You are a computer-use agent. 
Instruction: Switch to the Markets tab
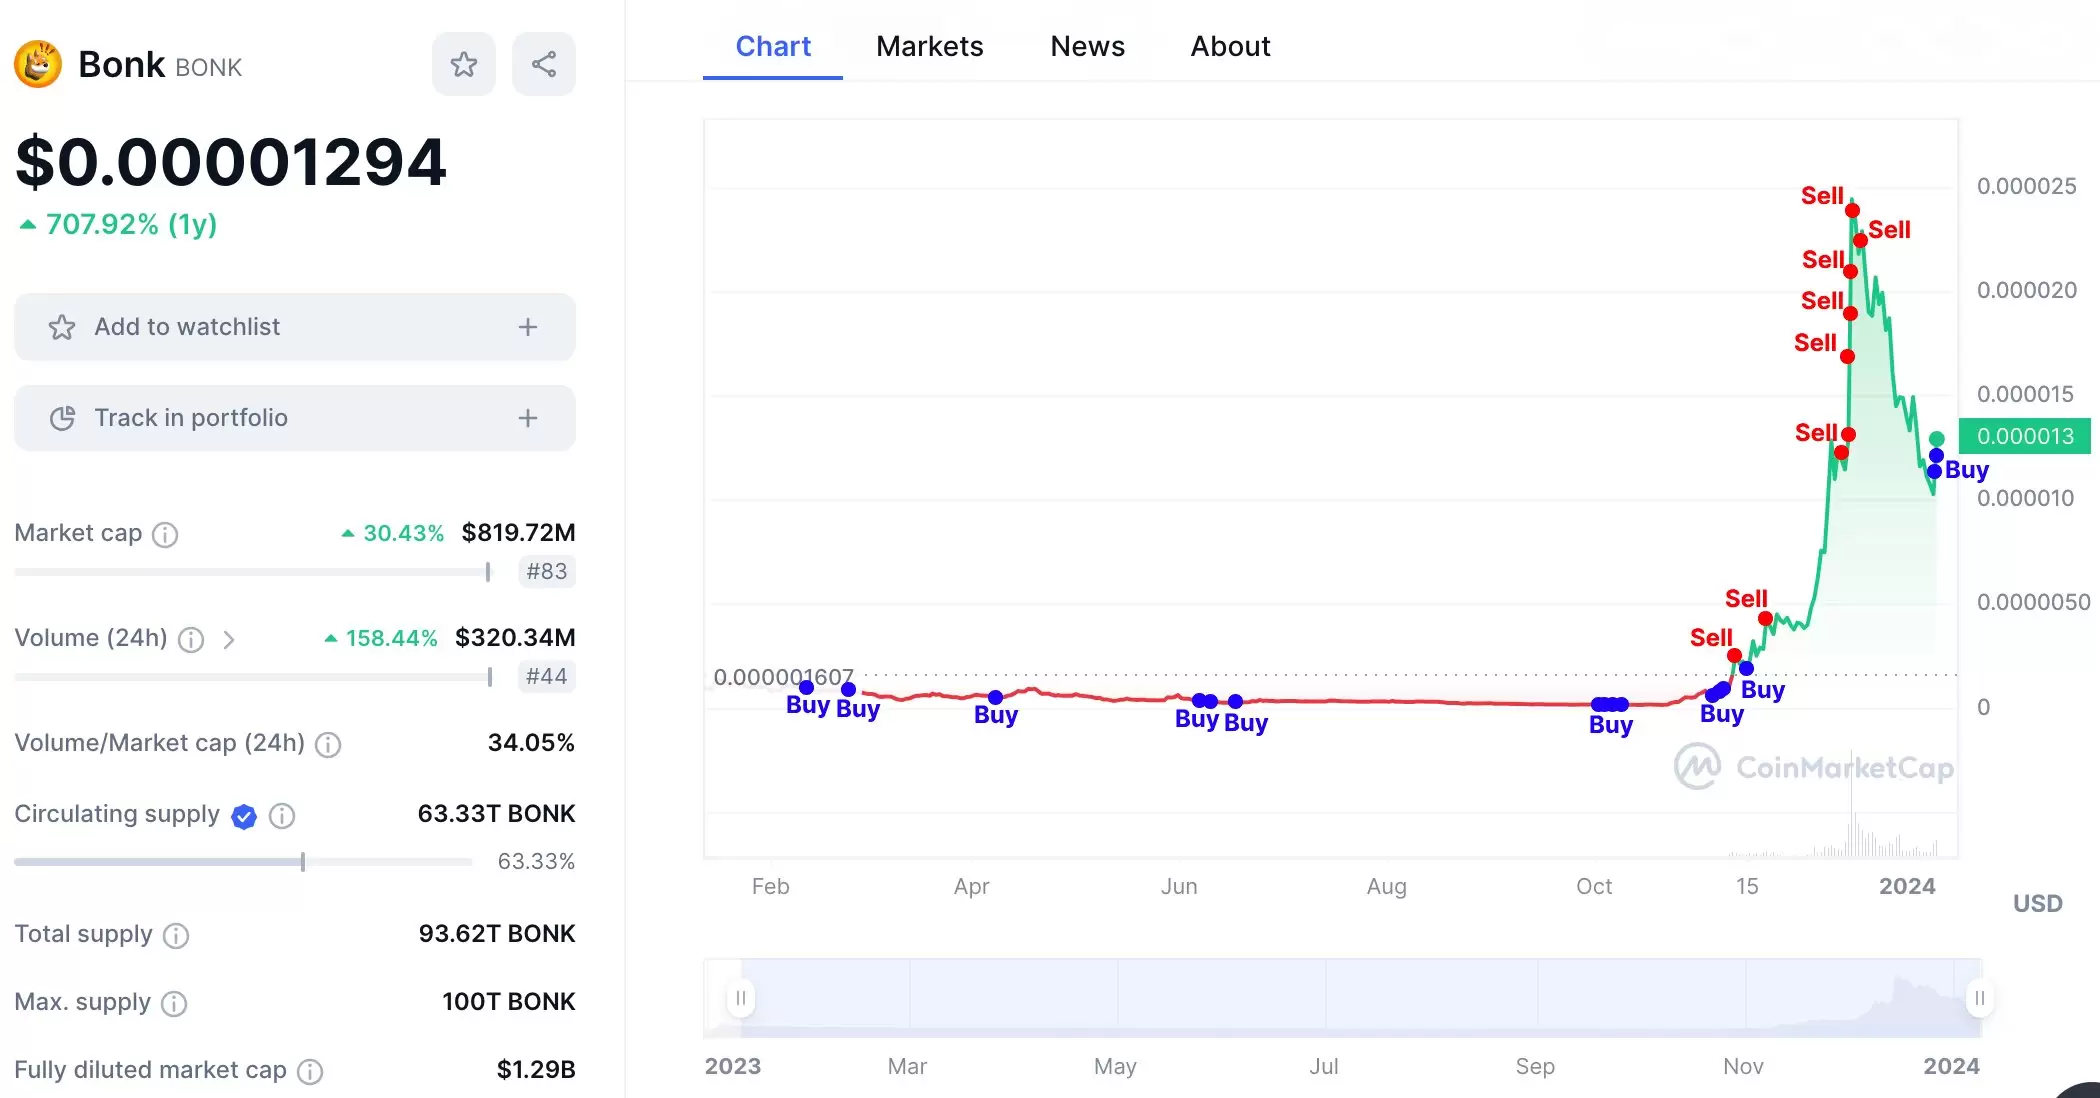929,46
